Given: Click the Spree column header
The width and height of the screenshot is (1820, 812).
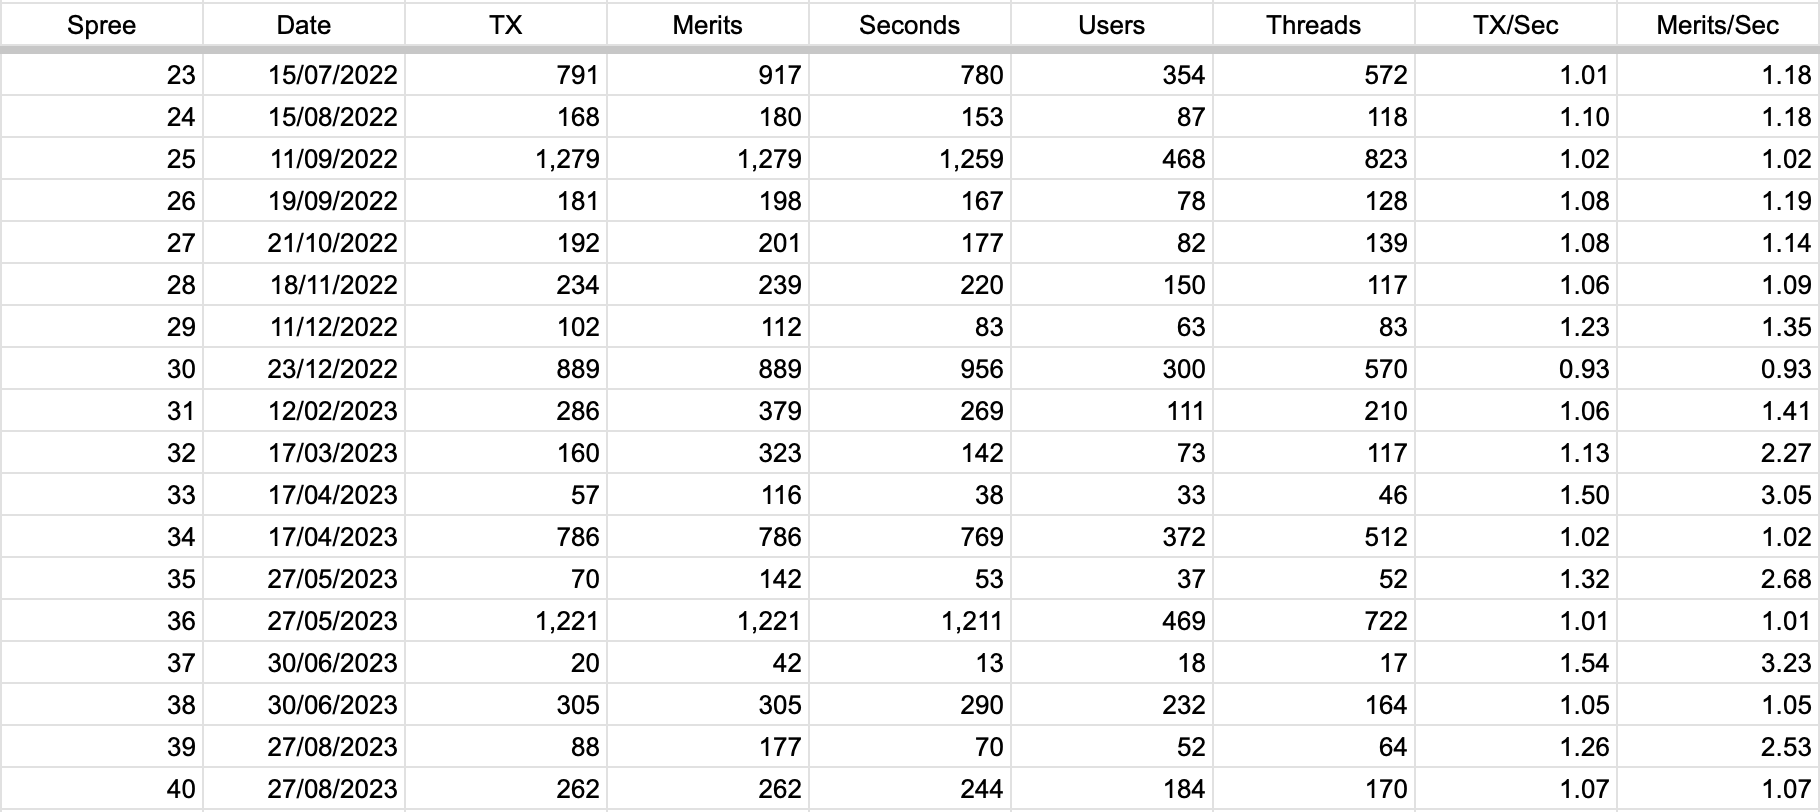Looking at the screenshot, I should [x=101, y=24].
